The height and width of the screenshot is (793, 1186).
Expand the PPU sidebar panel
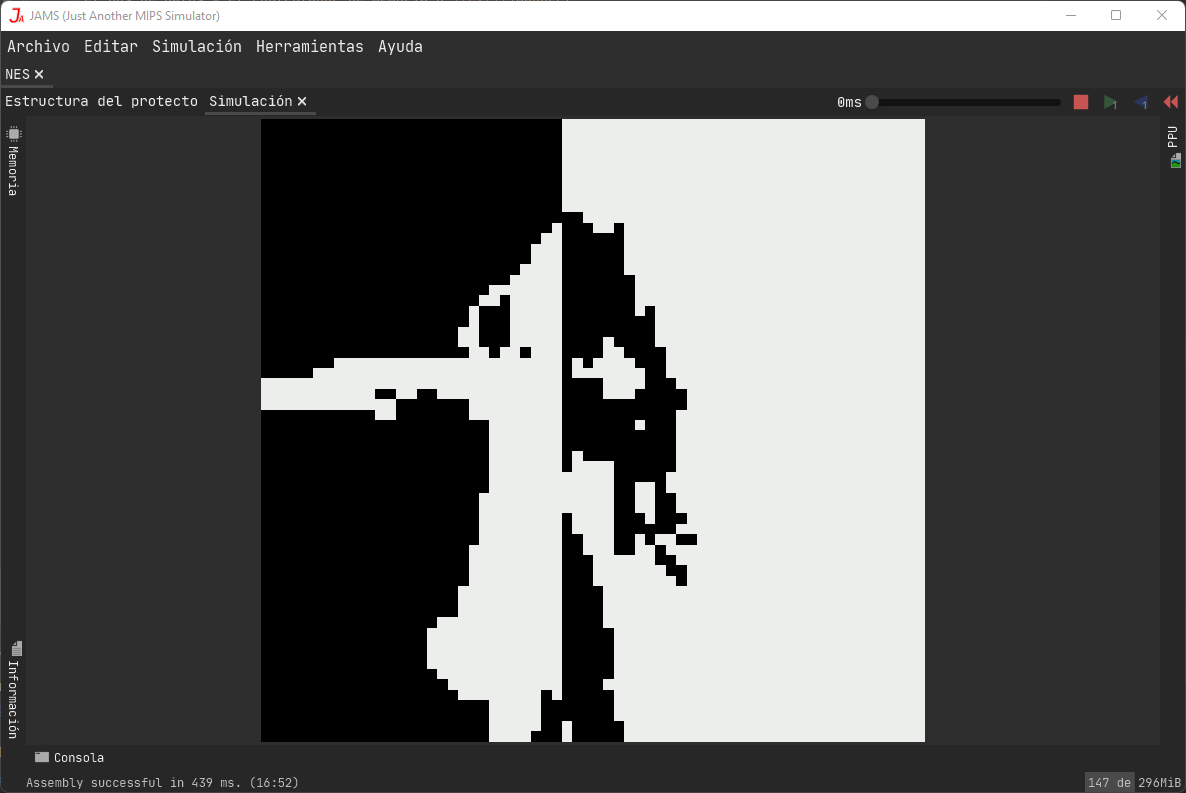(x=1171, y=137)
